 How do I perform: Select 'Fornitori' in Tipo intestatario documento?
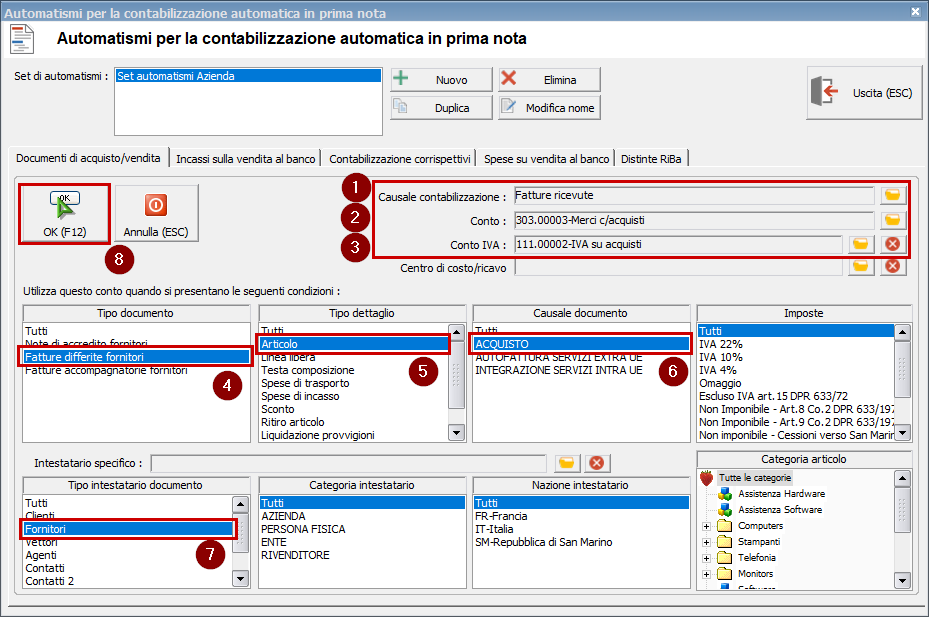129,529
